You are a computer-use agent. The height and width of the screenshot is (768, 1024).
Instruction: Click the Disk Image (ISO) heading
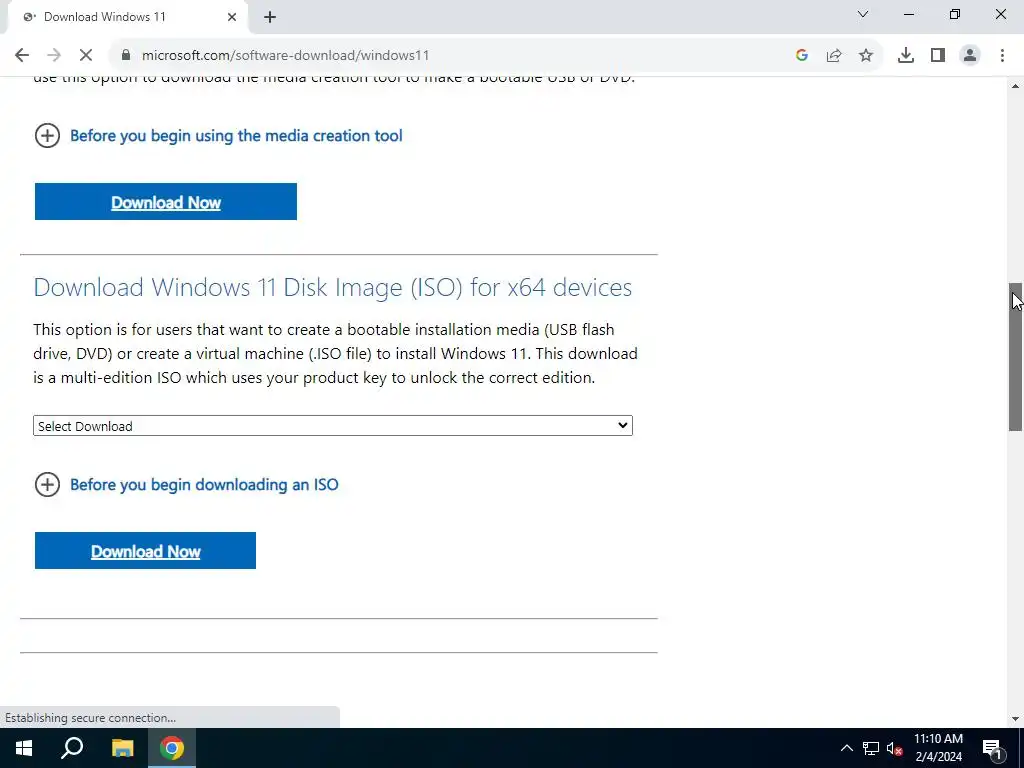pos(332,287)
